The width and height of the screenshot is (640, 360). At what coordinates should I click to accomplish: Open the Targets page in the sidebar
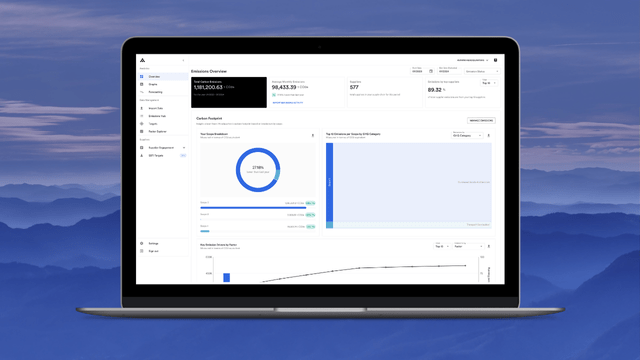click(x=162, y=124)
